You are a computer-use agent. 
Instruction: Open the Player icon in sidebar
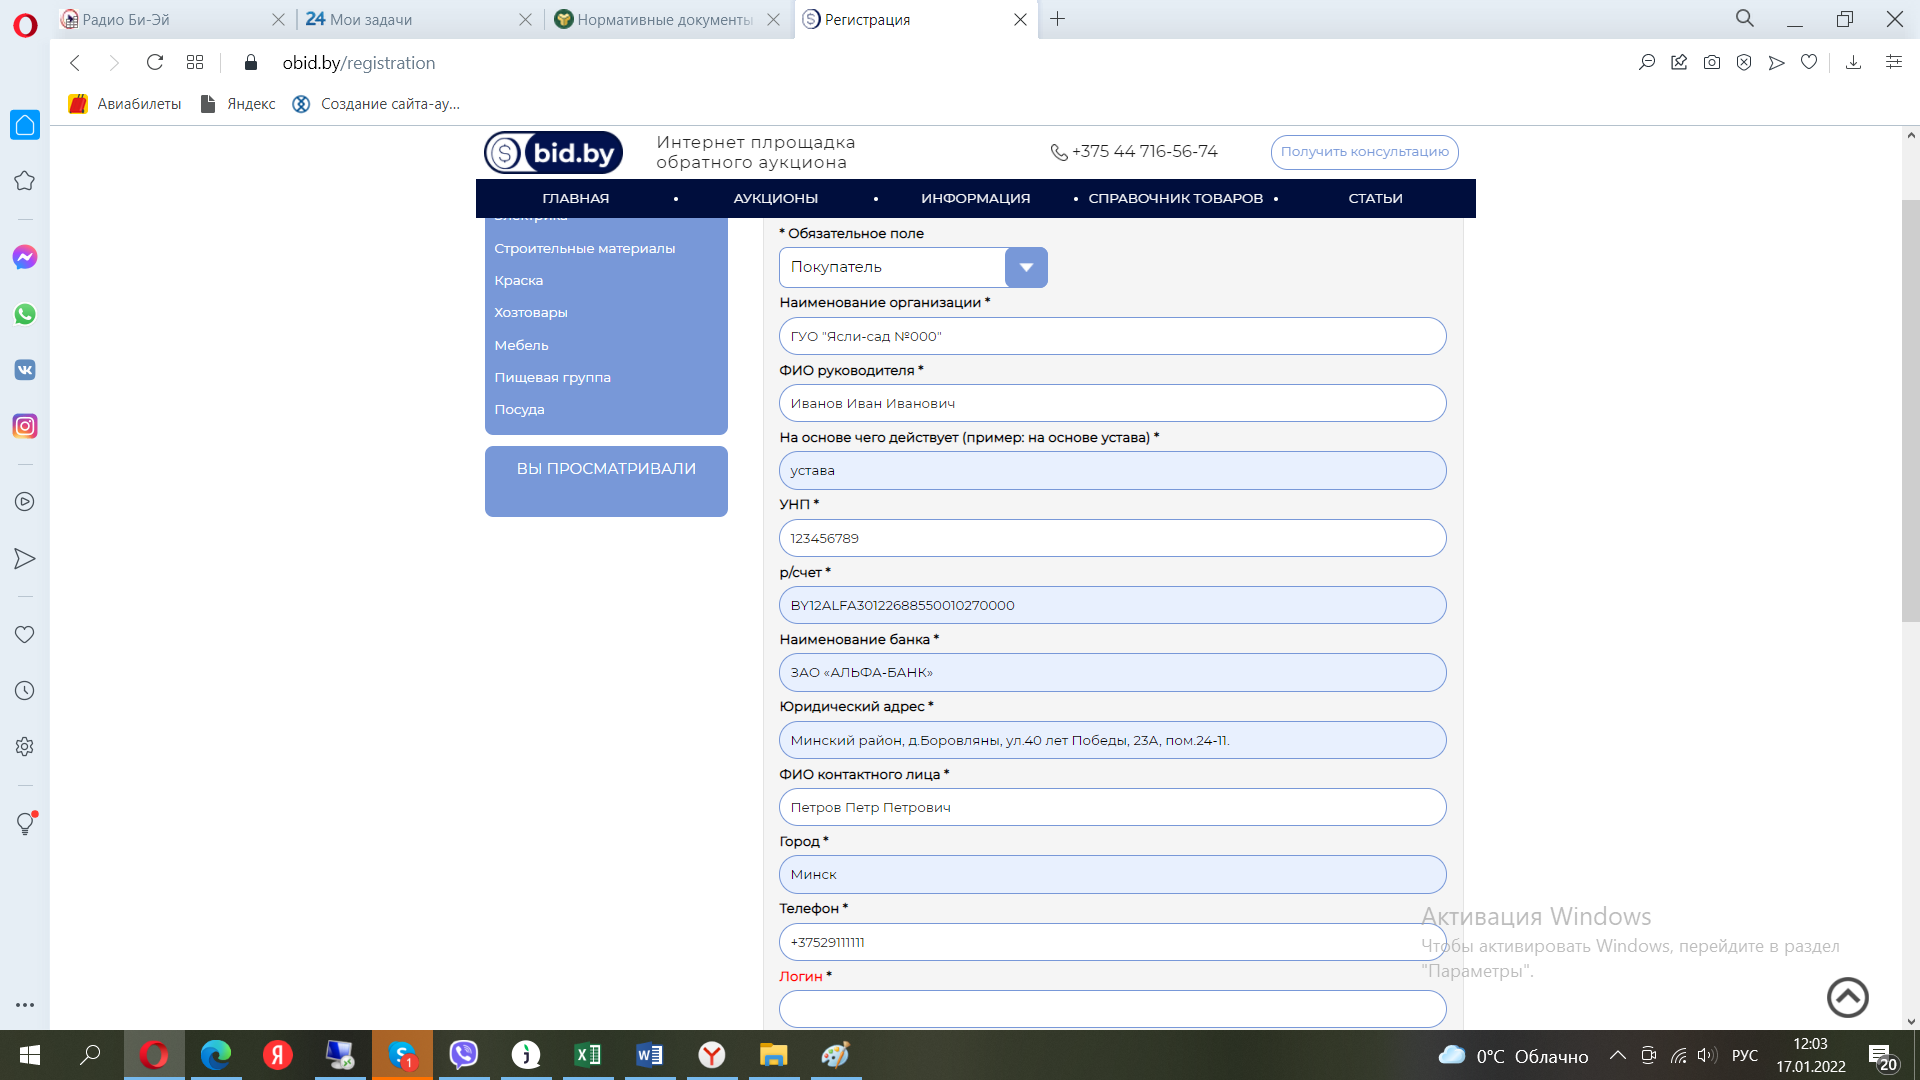[25, 502]
